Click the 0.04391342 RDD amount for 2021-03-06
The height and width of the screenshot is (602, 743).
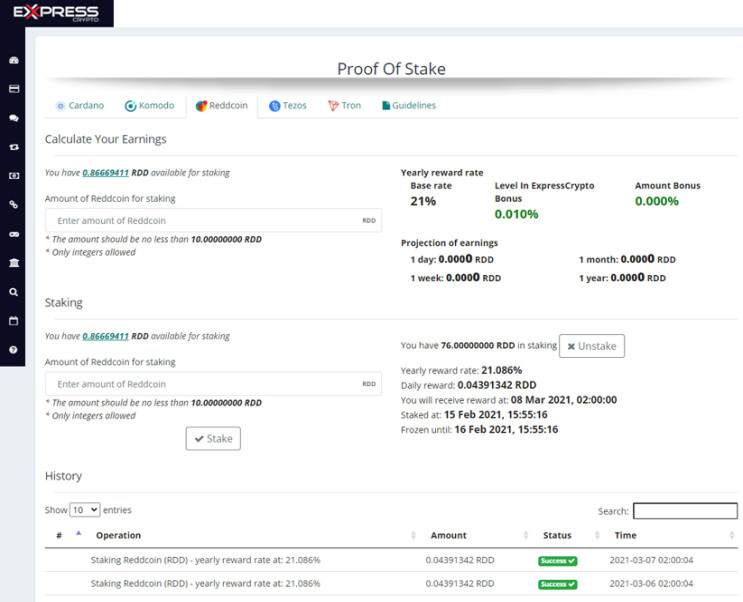[460, 584]
